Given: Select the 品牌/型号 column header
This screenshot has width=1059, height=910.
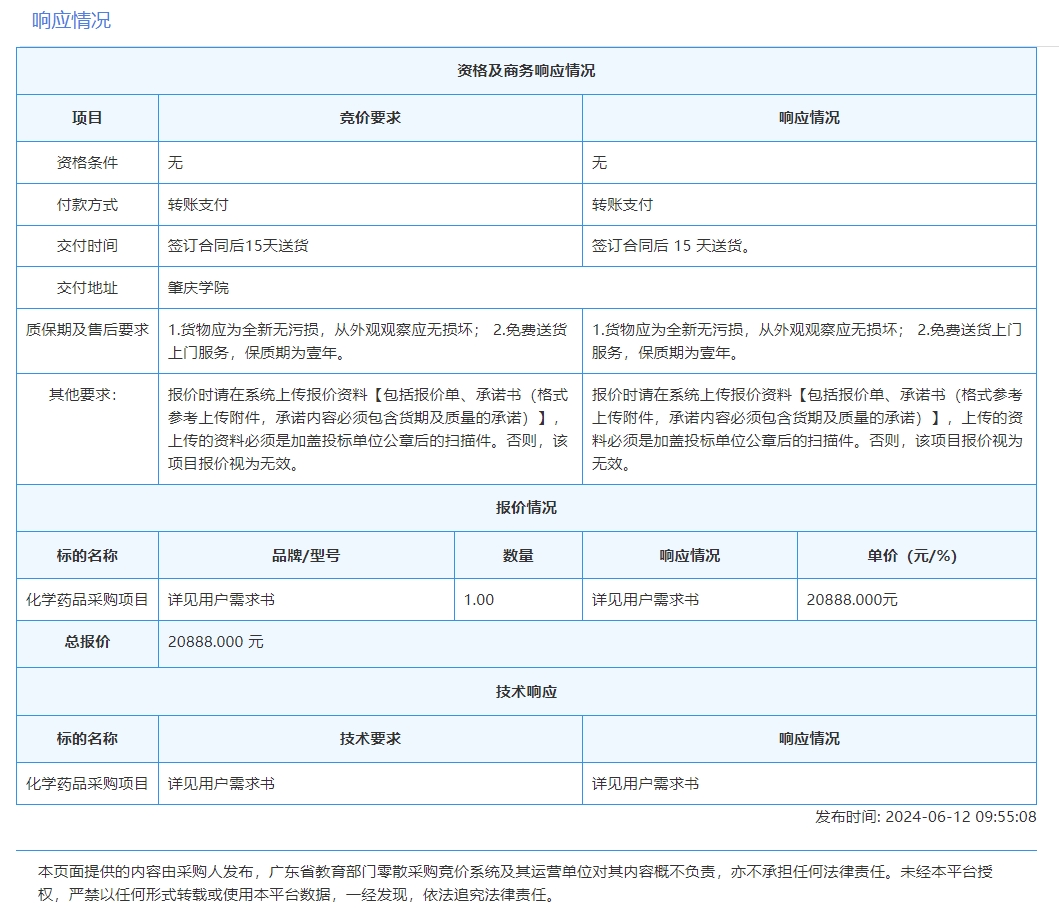Looking at the screenshot, I should pos(306,555).
